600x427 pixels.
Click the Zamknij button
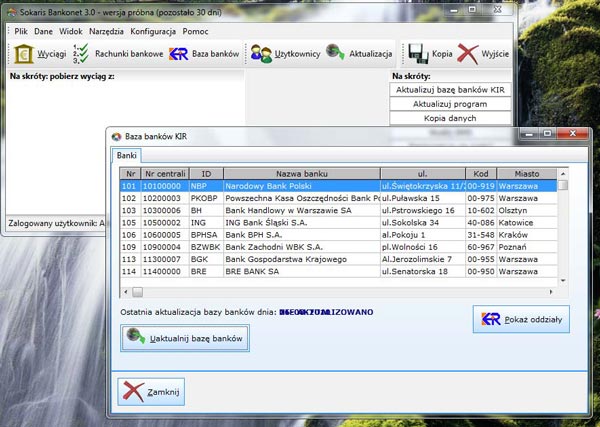point(151,392)
